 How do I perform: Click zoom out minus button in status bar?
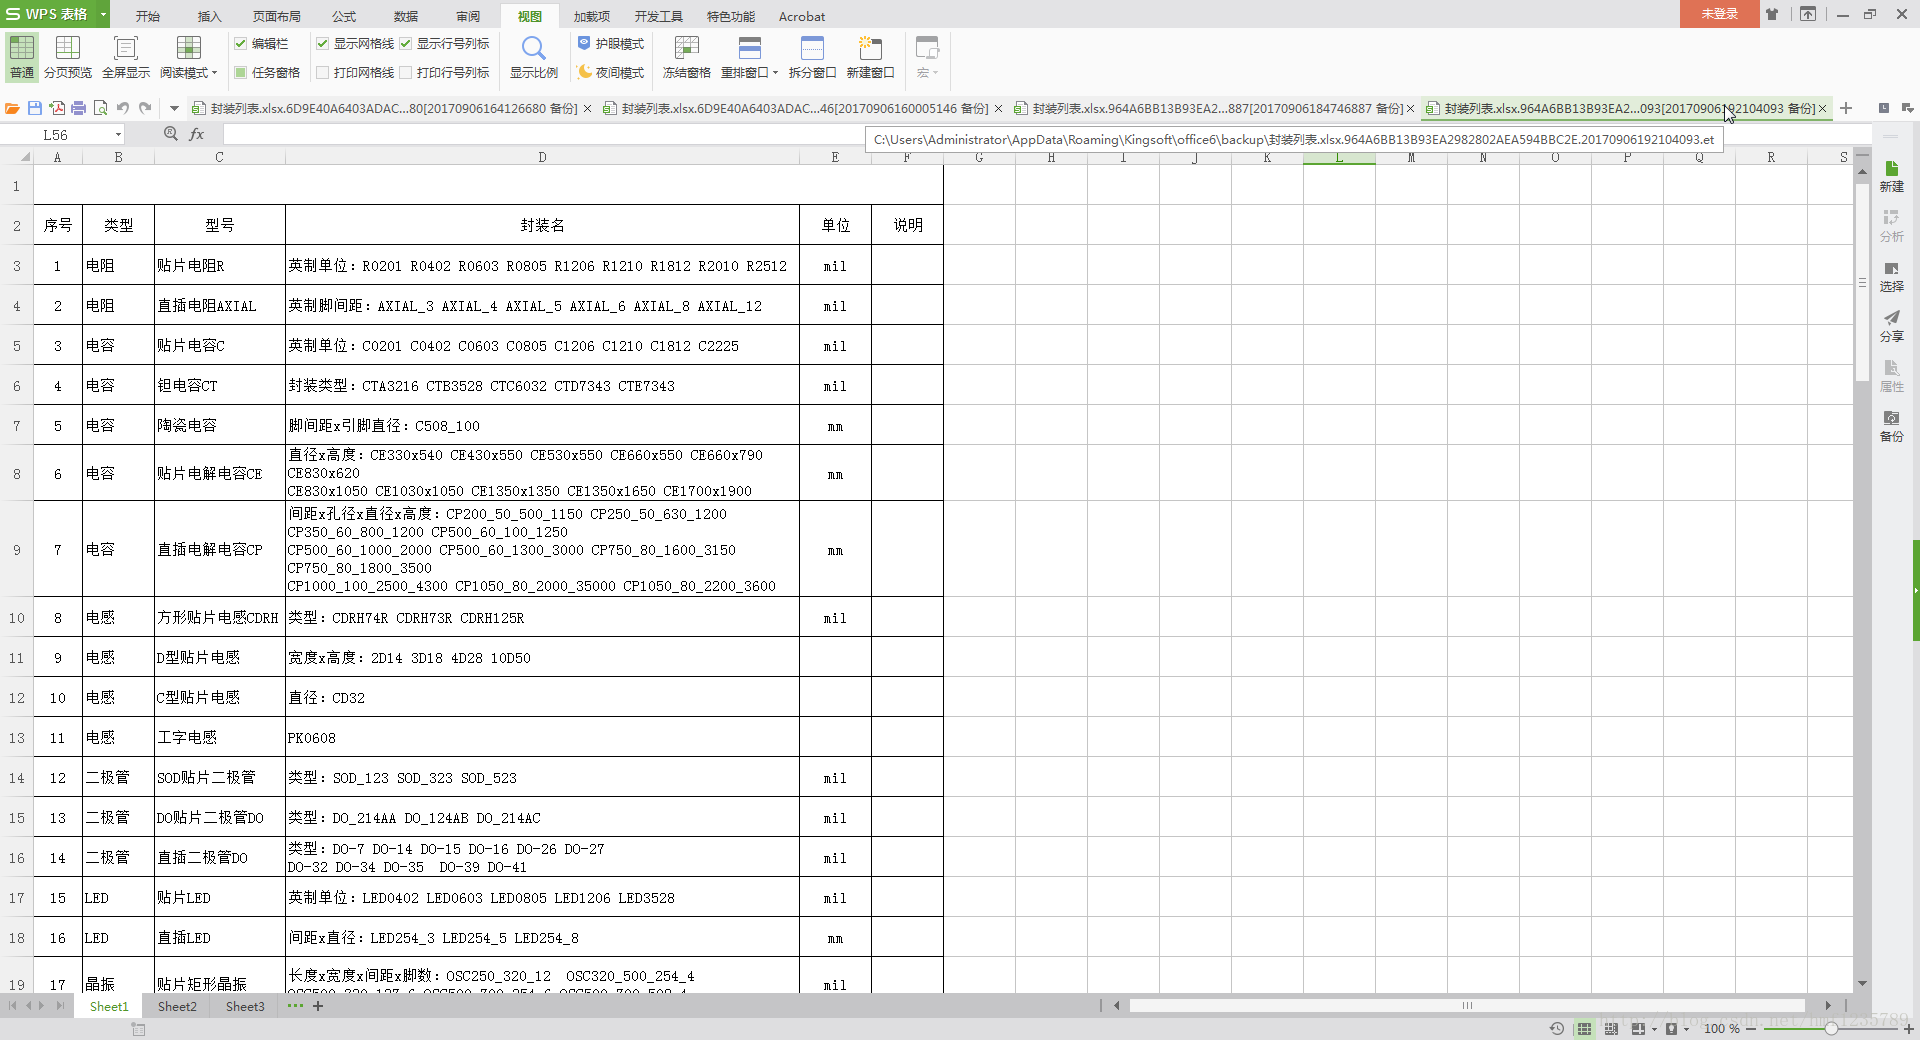tap(1751, 1028)
